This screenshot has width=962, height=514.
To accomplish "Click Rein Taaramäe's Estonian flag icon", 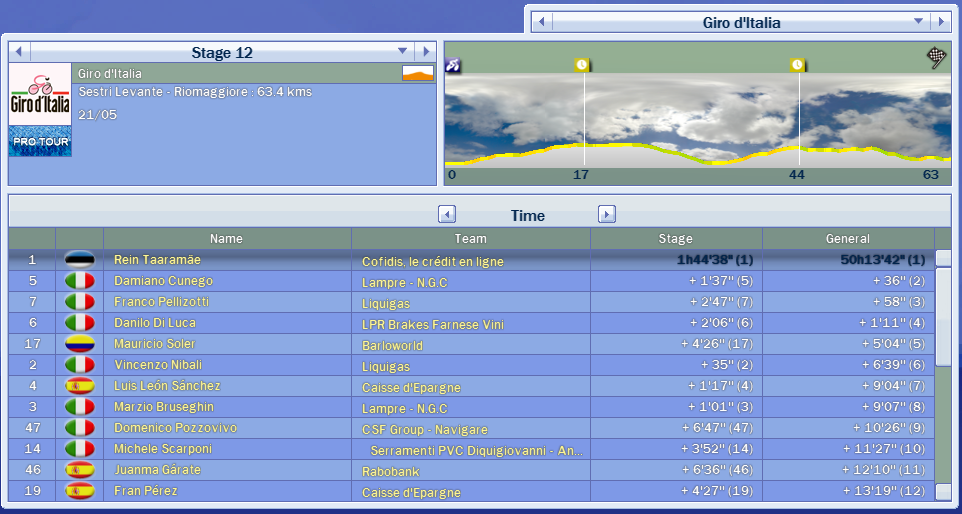I will (79, 260).
